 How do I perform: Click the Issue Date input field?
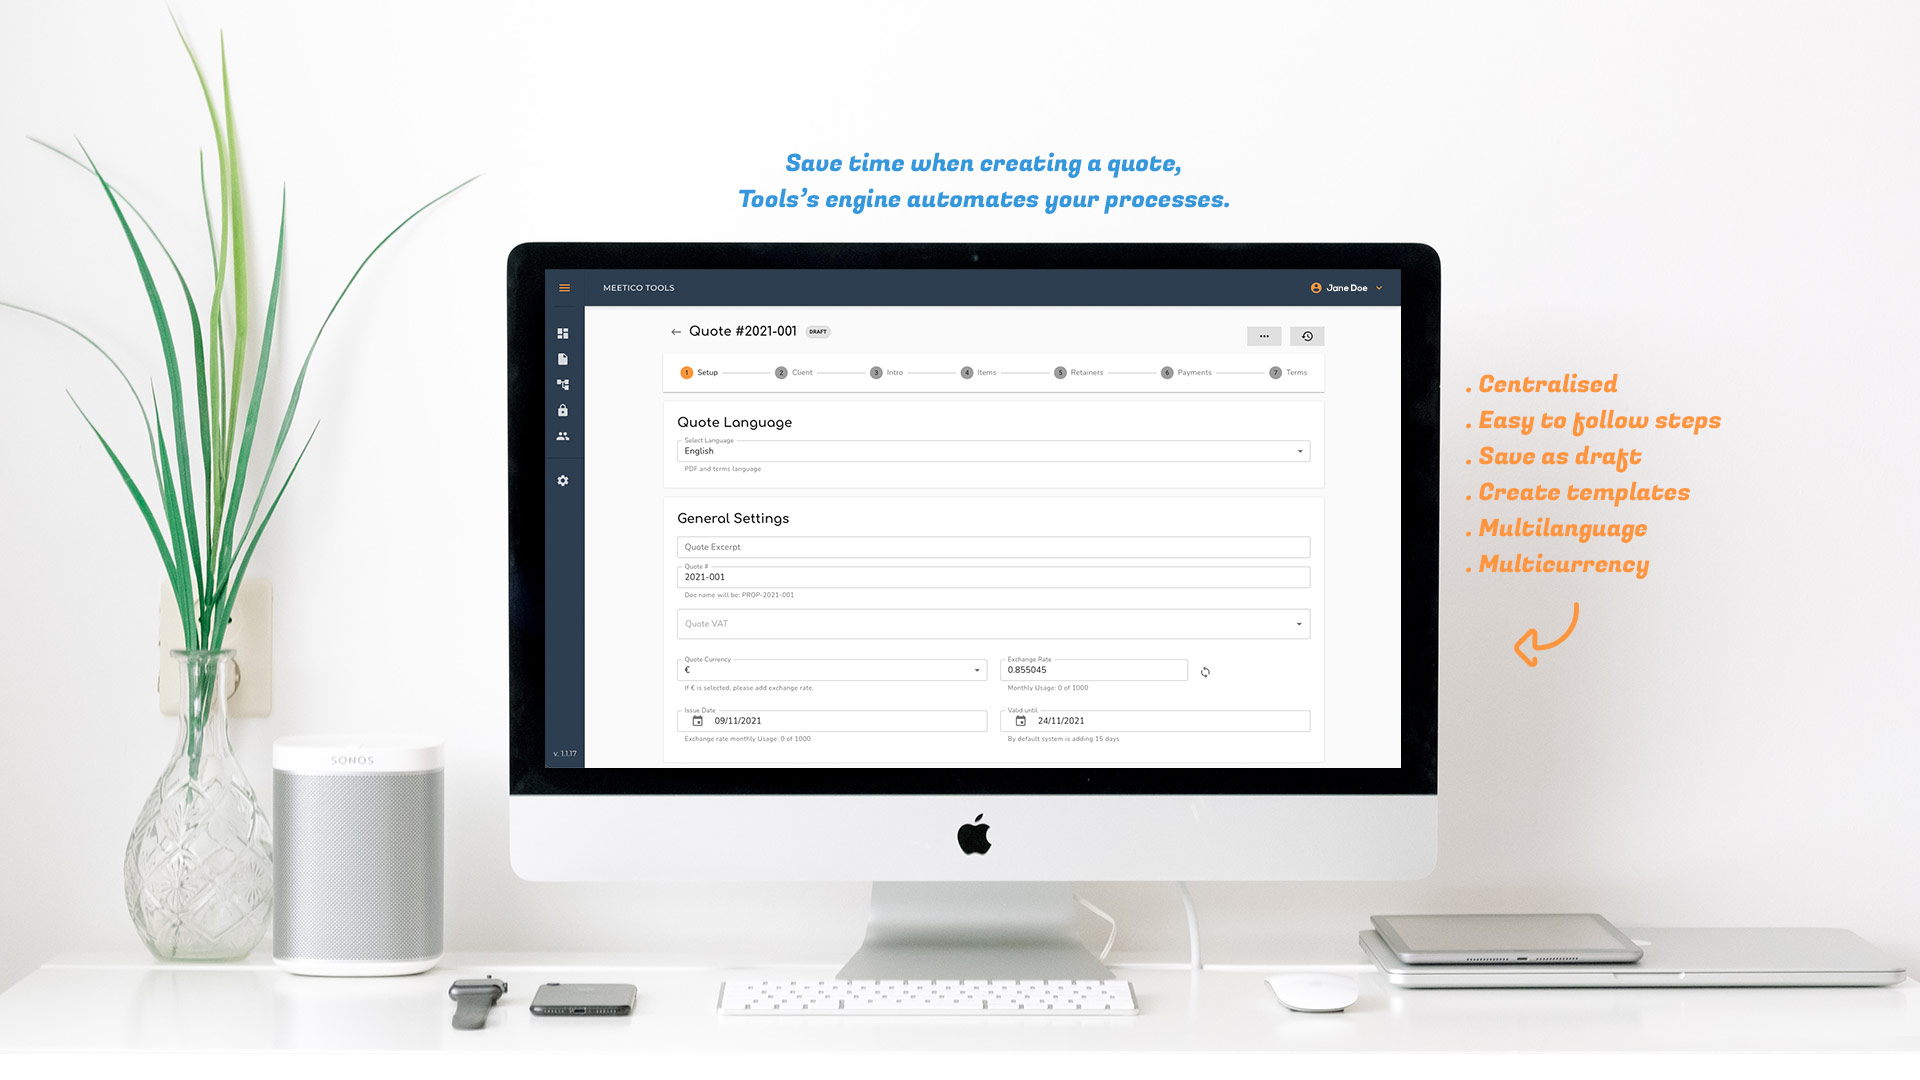(x=831, y=720)
